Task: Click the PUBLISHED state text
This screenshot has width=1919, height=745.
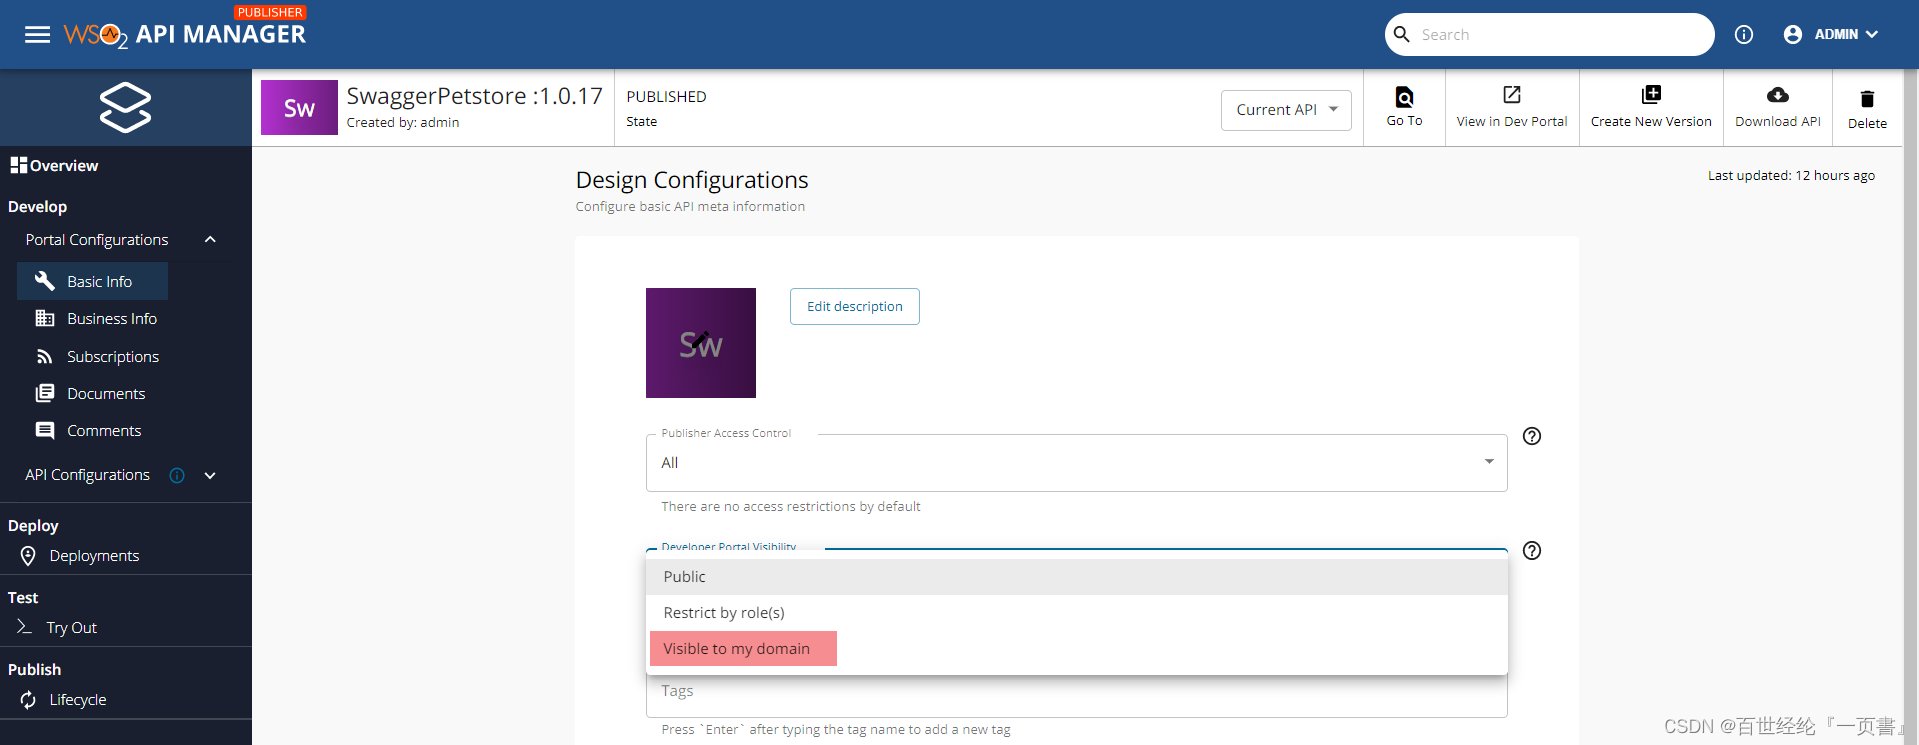Action: [666, 97]
